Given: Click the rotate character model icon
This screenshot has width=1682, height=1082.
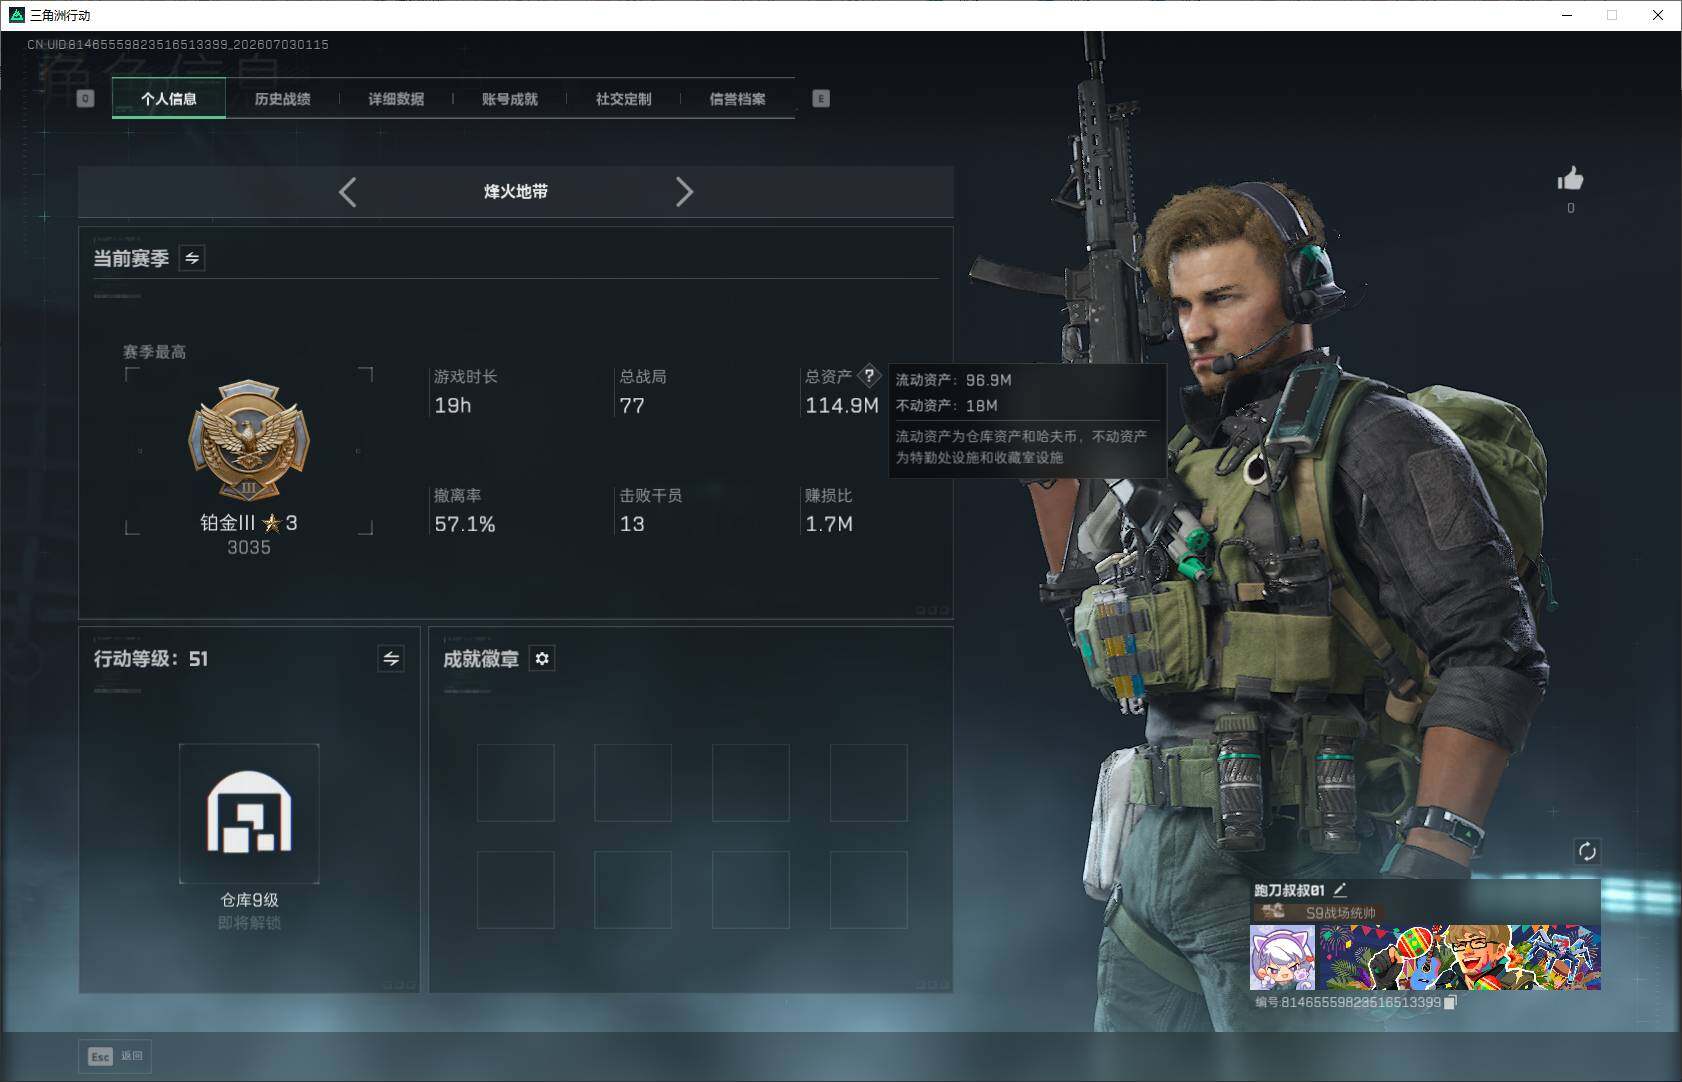Looking at the screenshot, I should 1586,851.
